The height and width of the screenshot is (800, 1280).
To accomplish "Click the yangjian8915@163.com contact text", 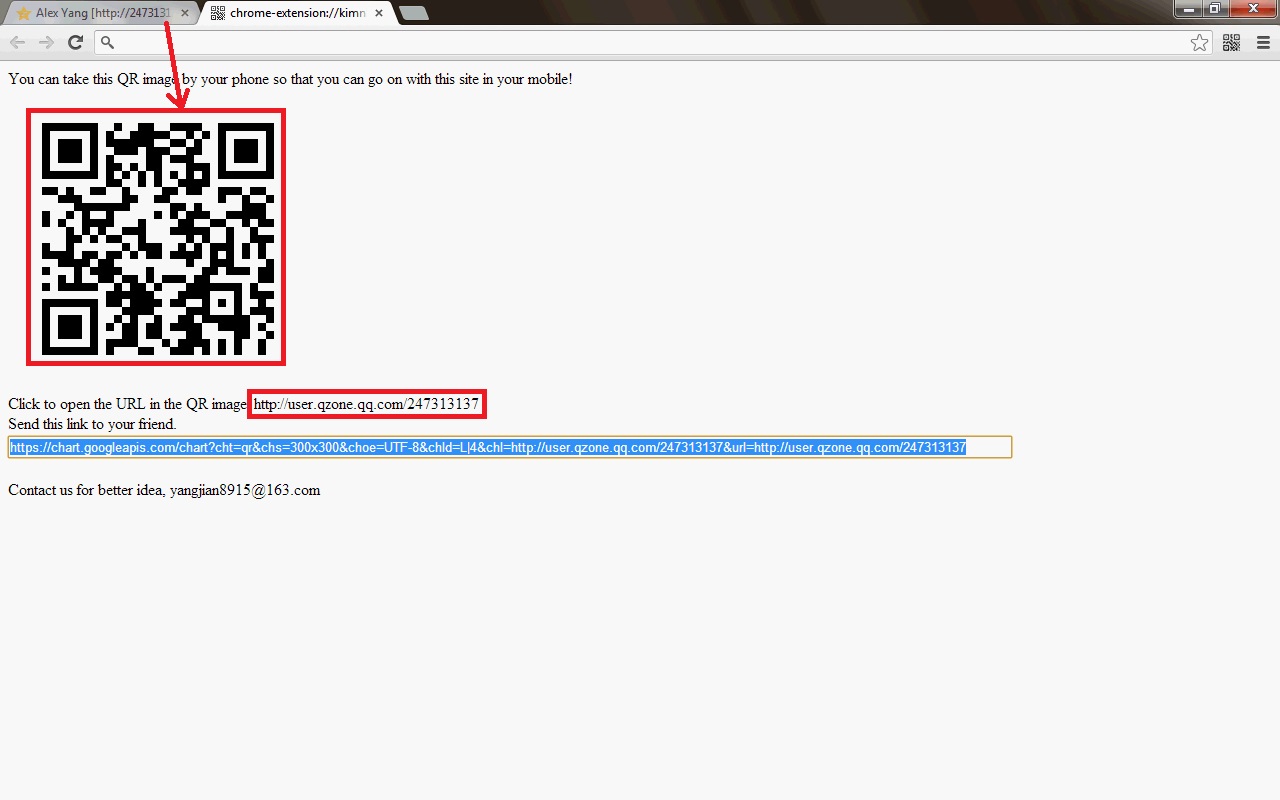I will click(x=245, y=490).
